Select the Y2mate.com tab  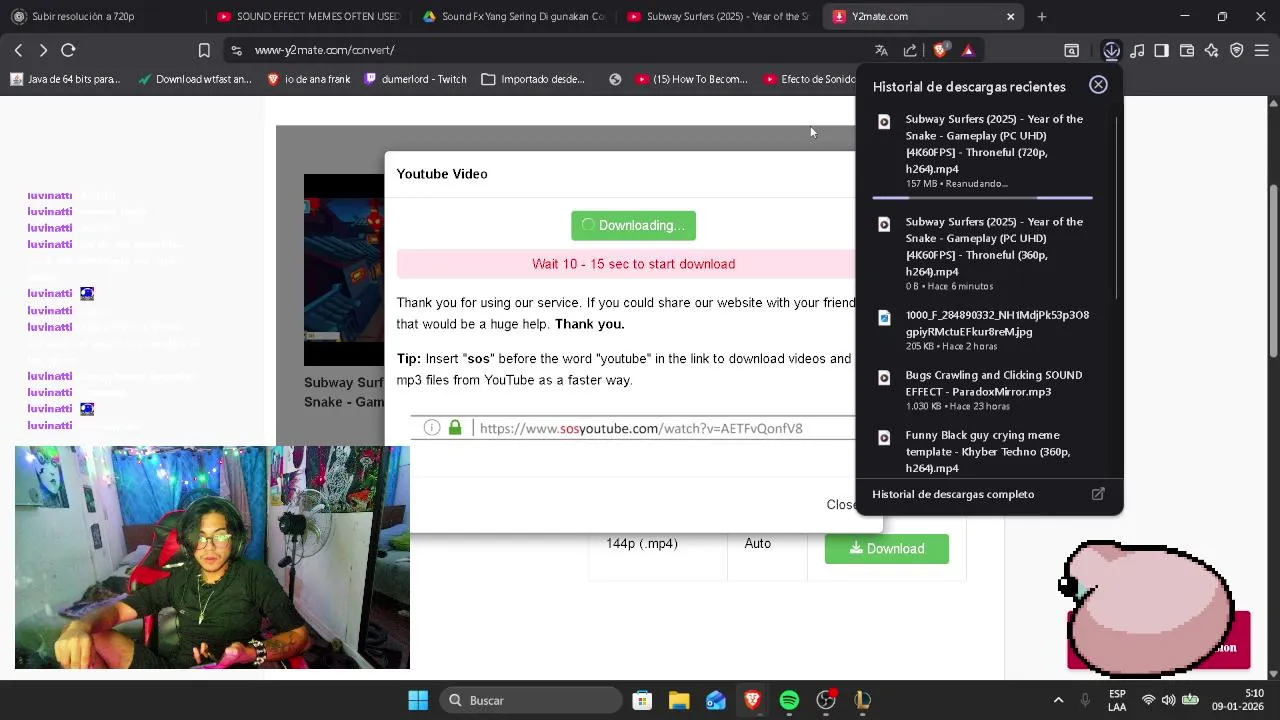point(922,16)
